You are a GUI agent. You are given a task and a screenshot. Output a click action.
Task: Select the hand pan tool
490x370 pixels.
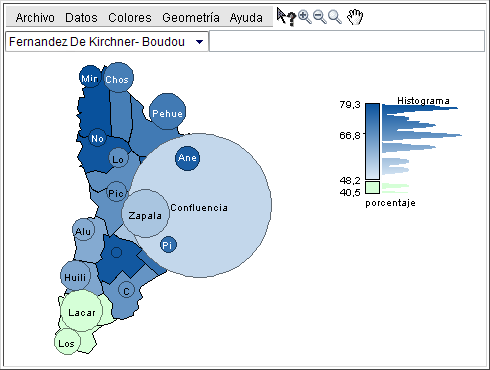(355, 17)
